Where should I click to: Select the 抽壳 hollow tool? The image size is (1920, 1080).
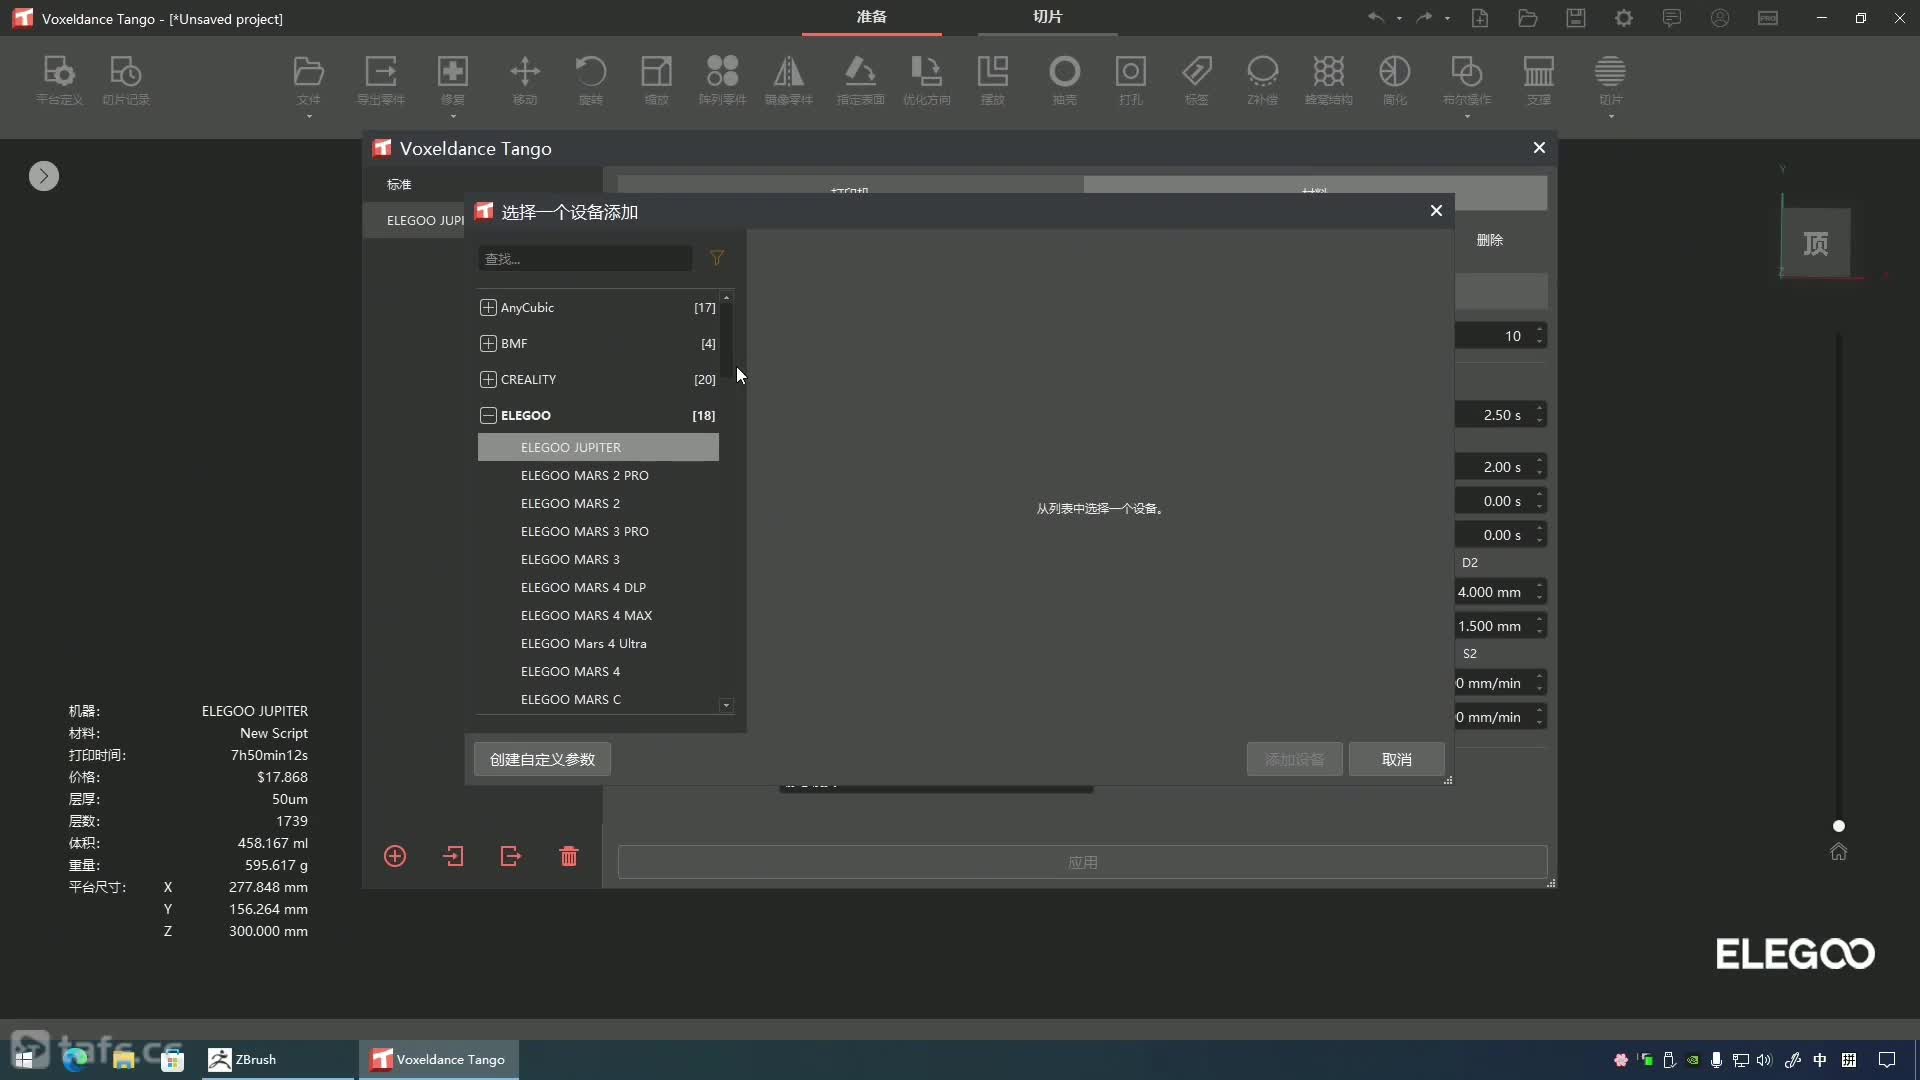[x=1064, y=80]
